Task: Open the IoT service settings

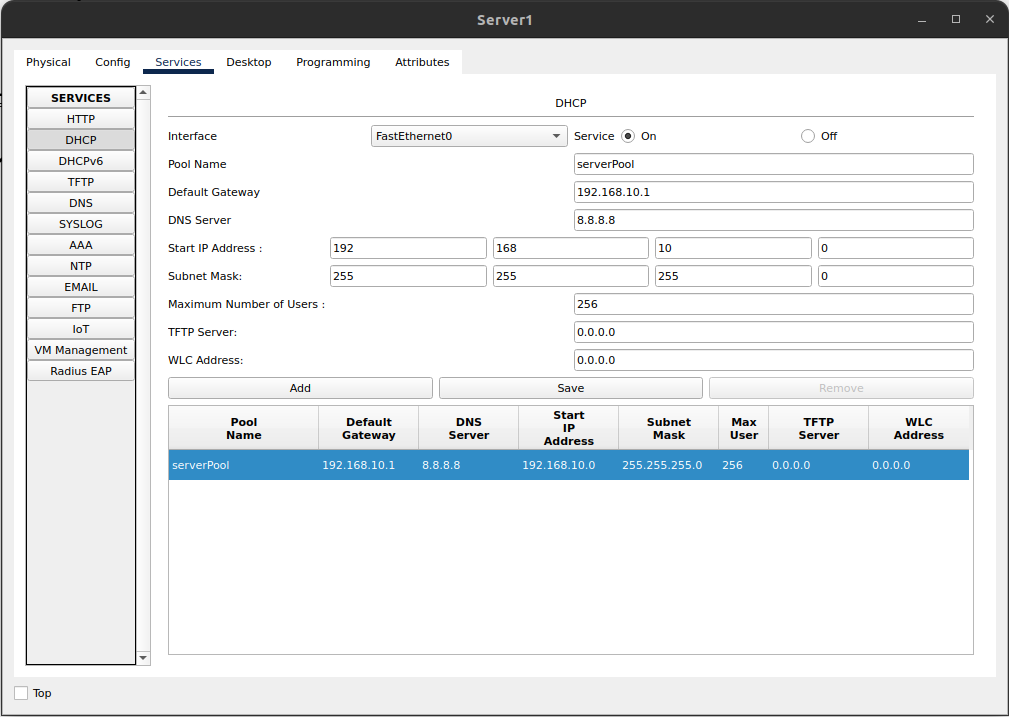Action: tap(80, 328)
